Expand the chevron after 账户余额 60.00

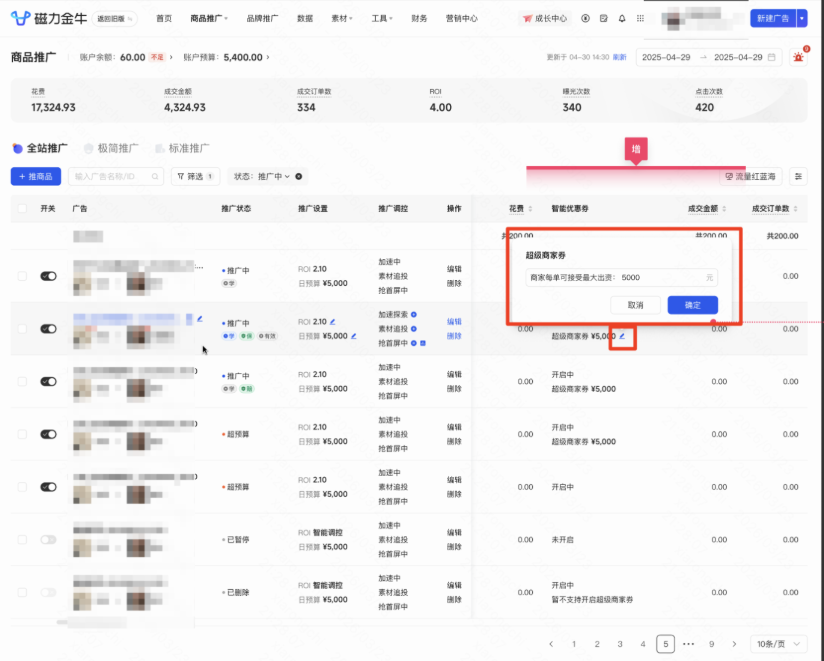point(171,57)
